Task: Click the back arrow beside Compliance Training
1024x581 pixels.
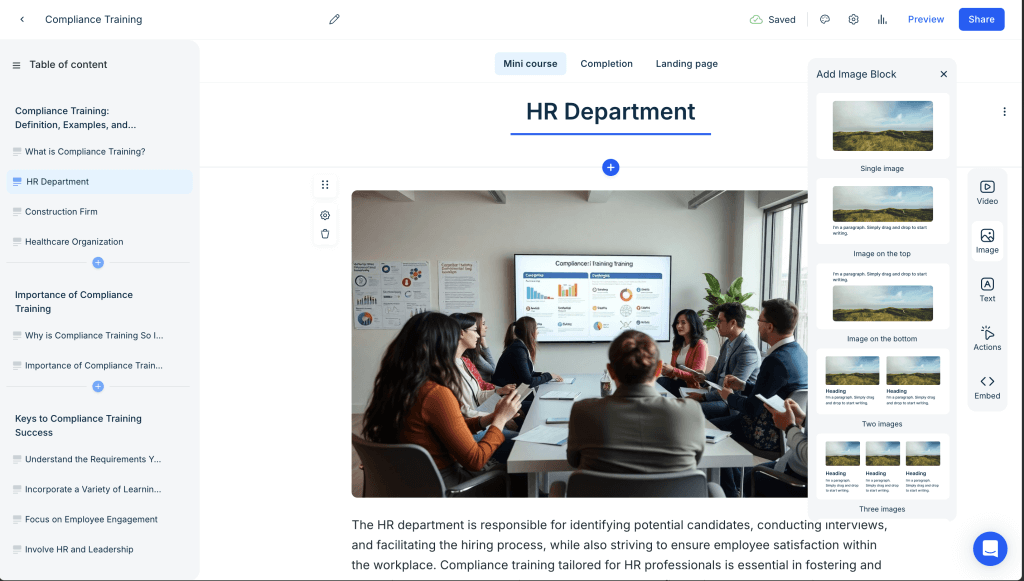Action: [22, 19]
